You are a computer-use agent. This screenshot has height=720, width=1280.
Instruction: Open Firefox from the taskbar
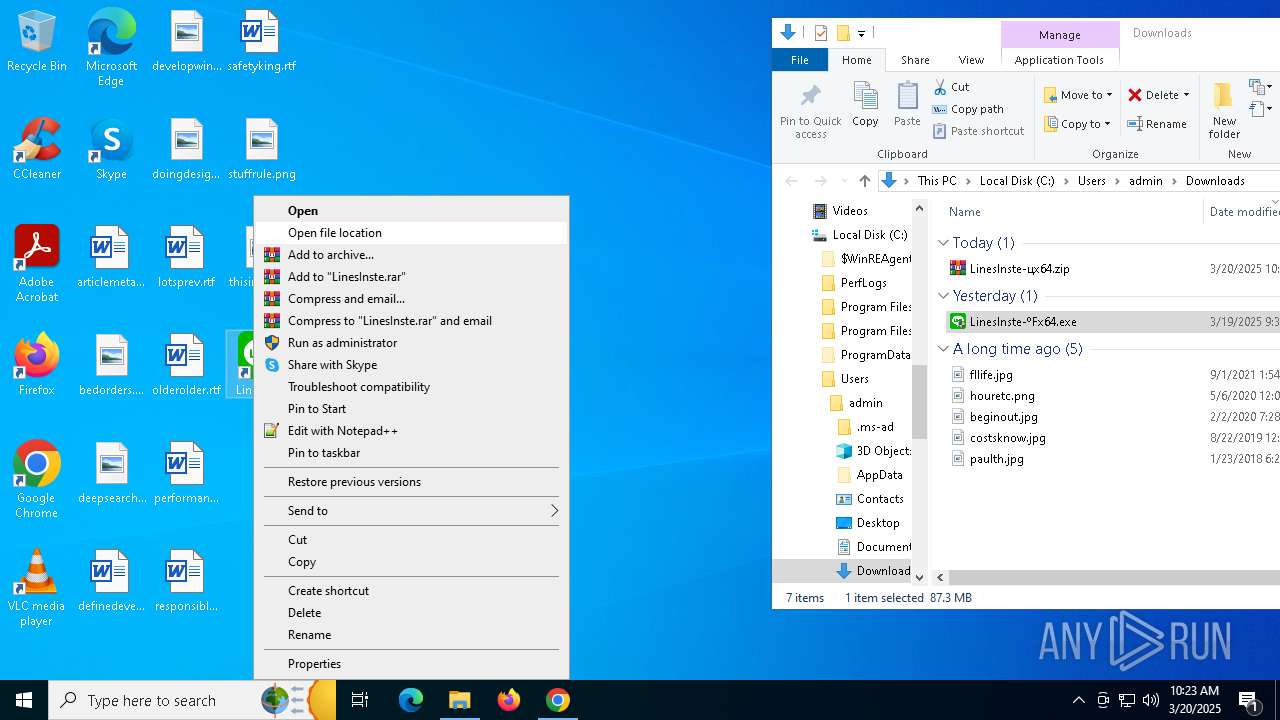point(509,700)
